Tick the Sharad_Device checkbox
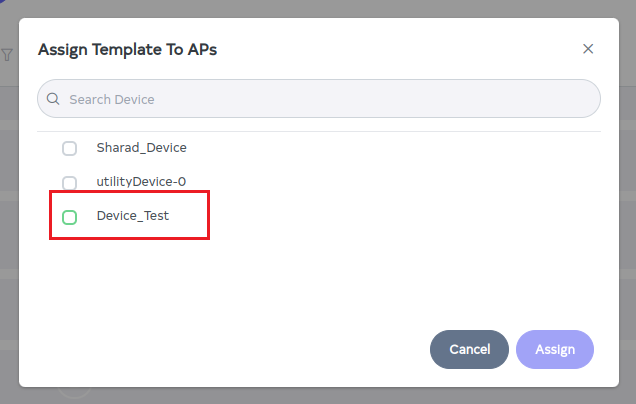The width and height of the screenshot is (636, 404). (70, 149)
